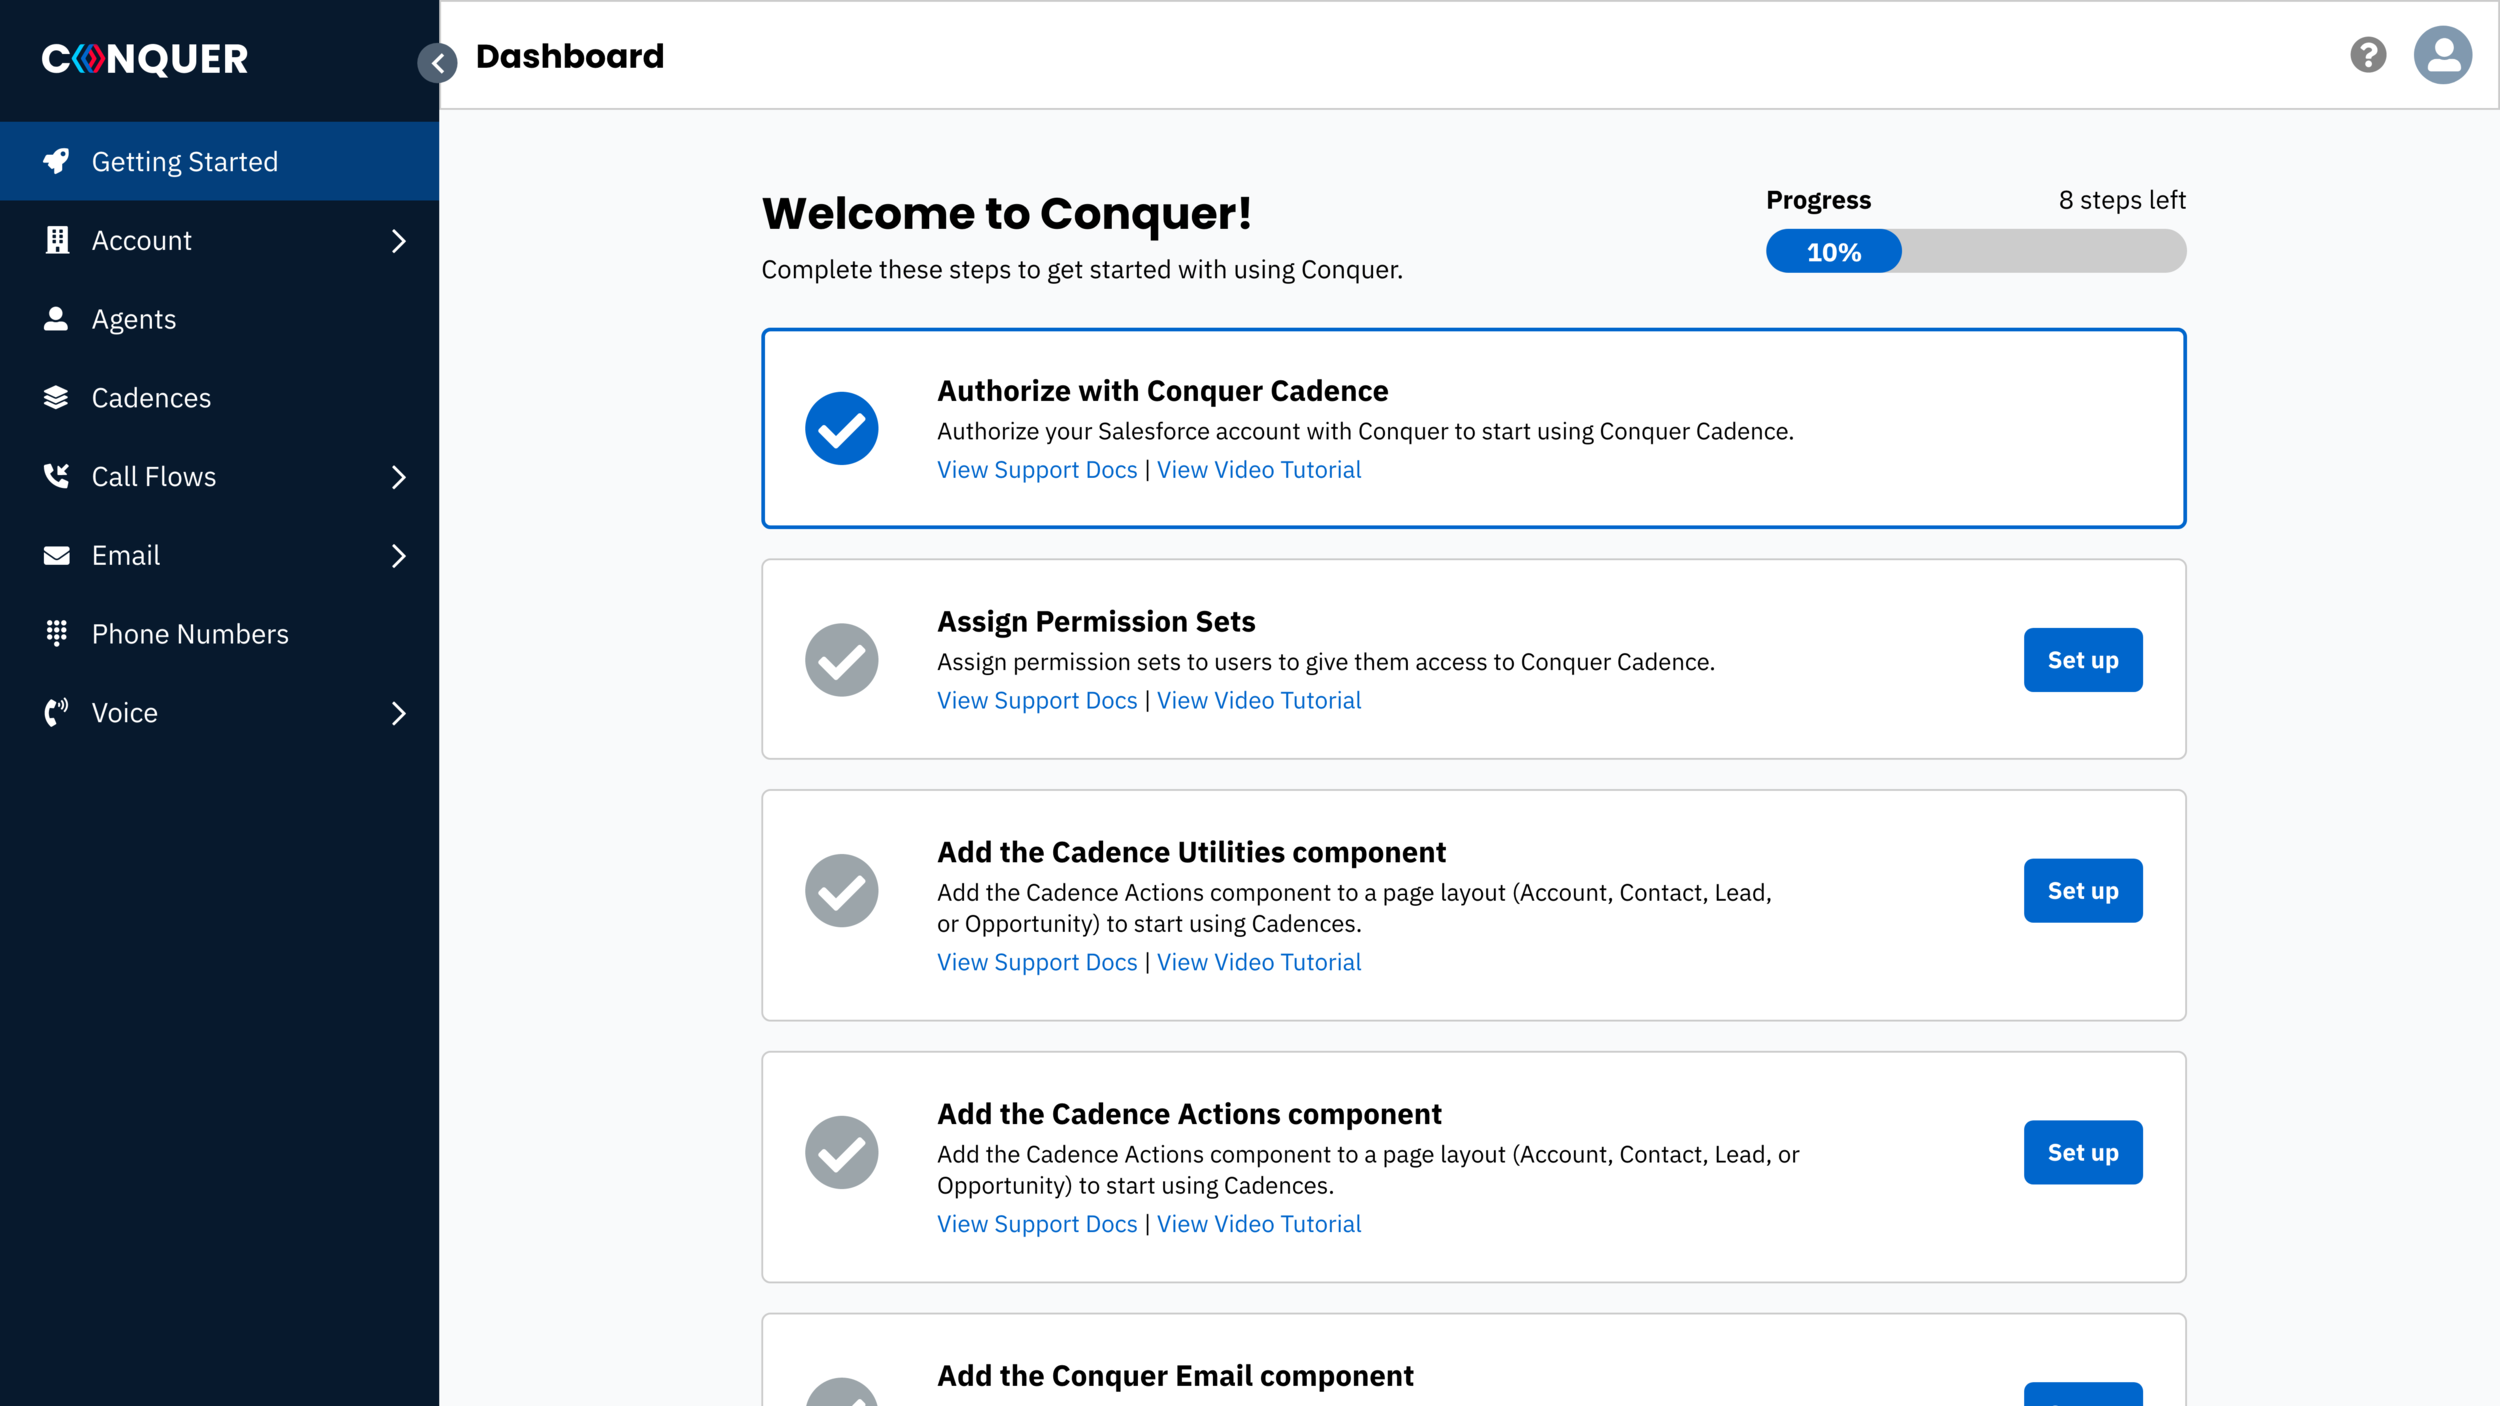Open the user profile avatar
The width and height of the screenshot is (2500, 1406).
click(x=2442, y=55)
